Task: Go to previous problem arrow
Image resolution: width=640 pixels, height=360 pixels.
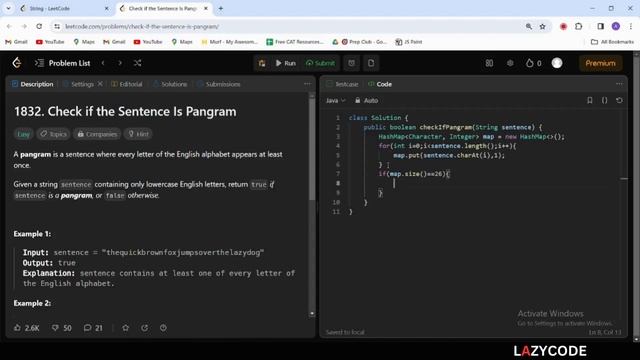Action: tap(103, 63)
